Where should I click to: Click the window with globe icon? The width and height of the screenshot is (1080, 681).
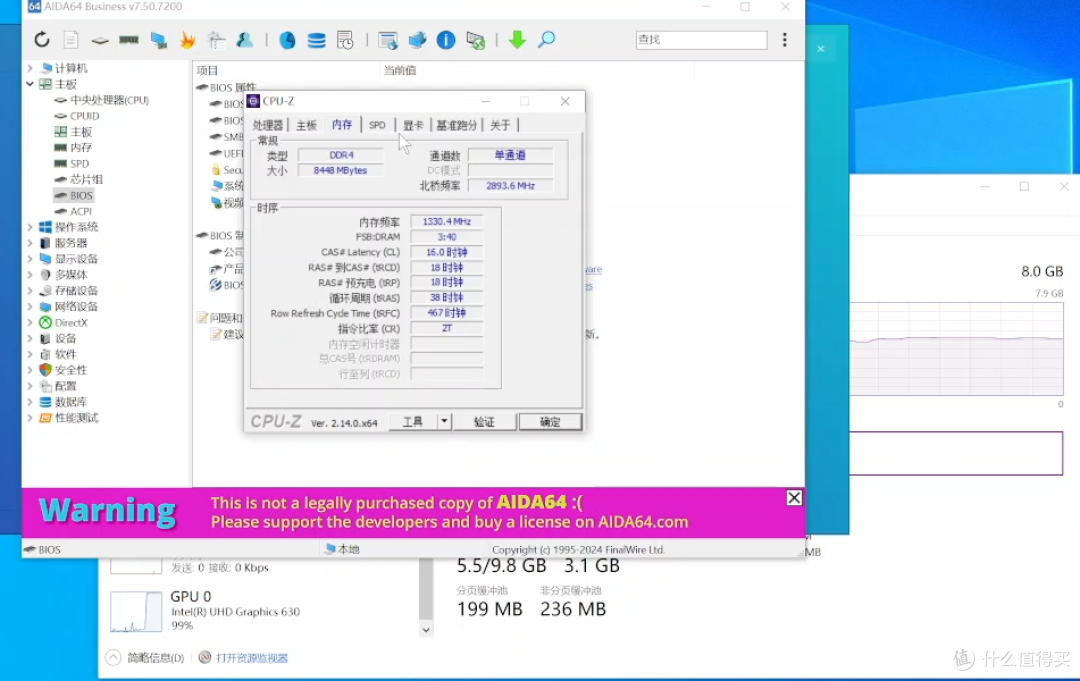point(388,40)
